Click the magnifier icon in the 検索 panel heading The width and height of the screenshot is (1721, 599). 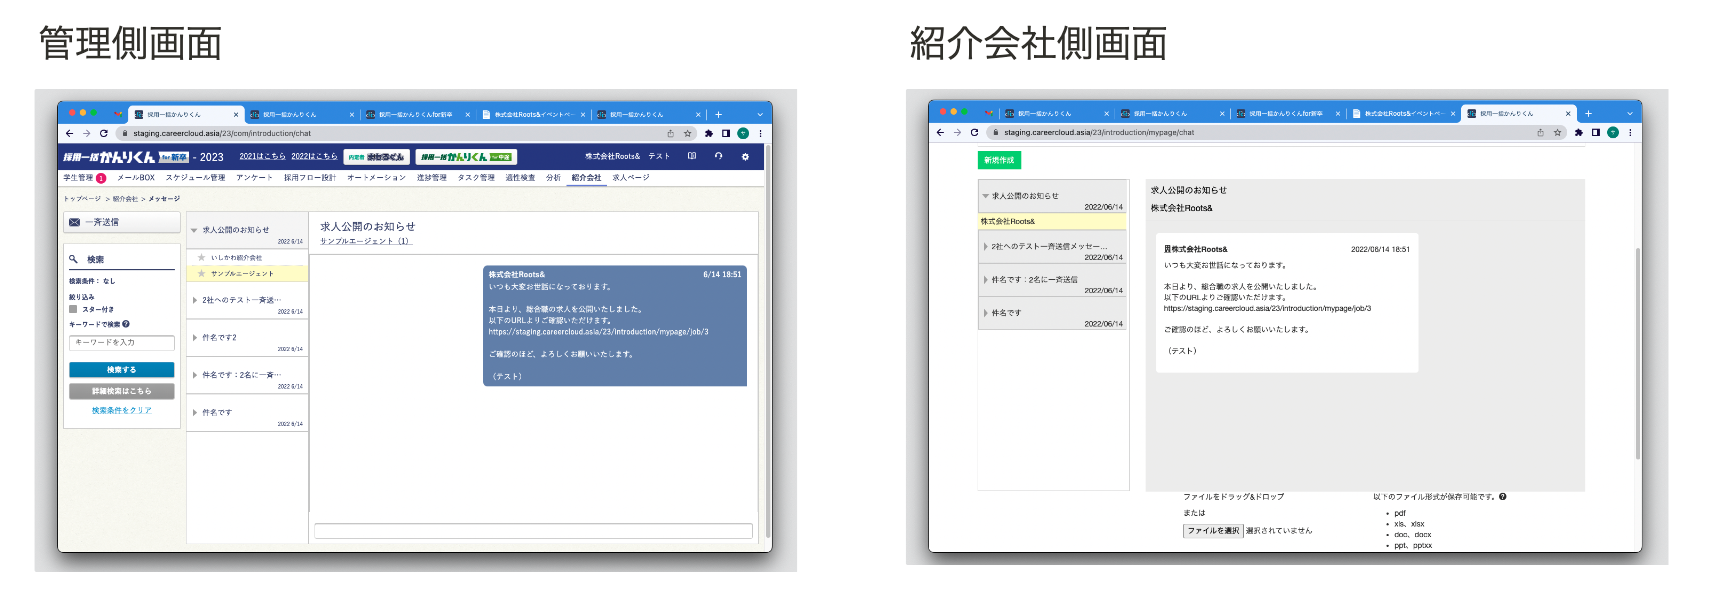(74, 259)
